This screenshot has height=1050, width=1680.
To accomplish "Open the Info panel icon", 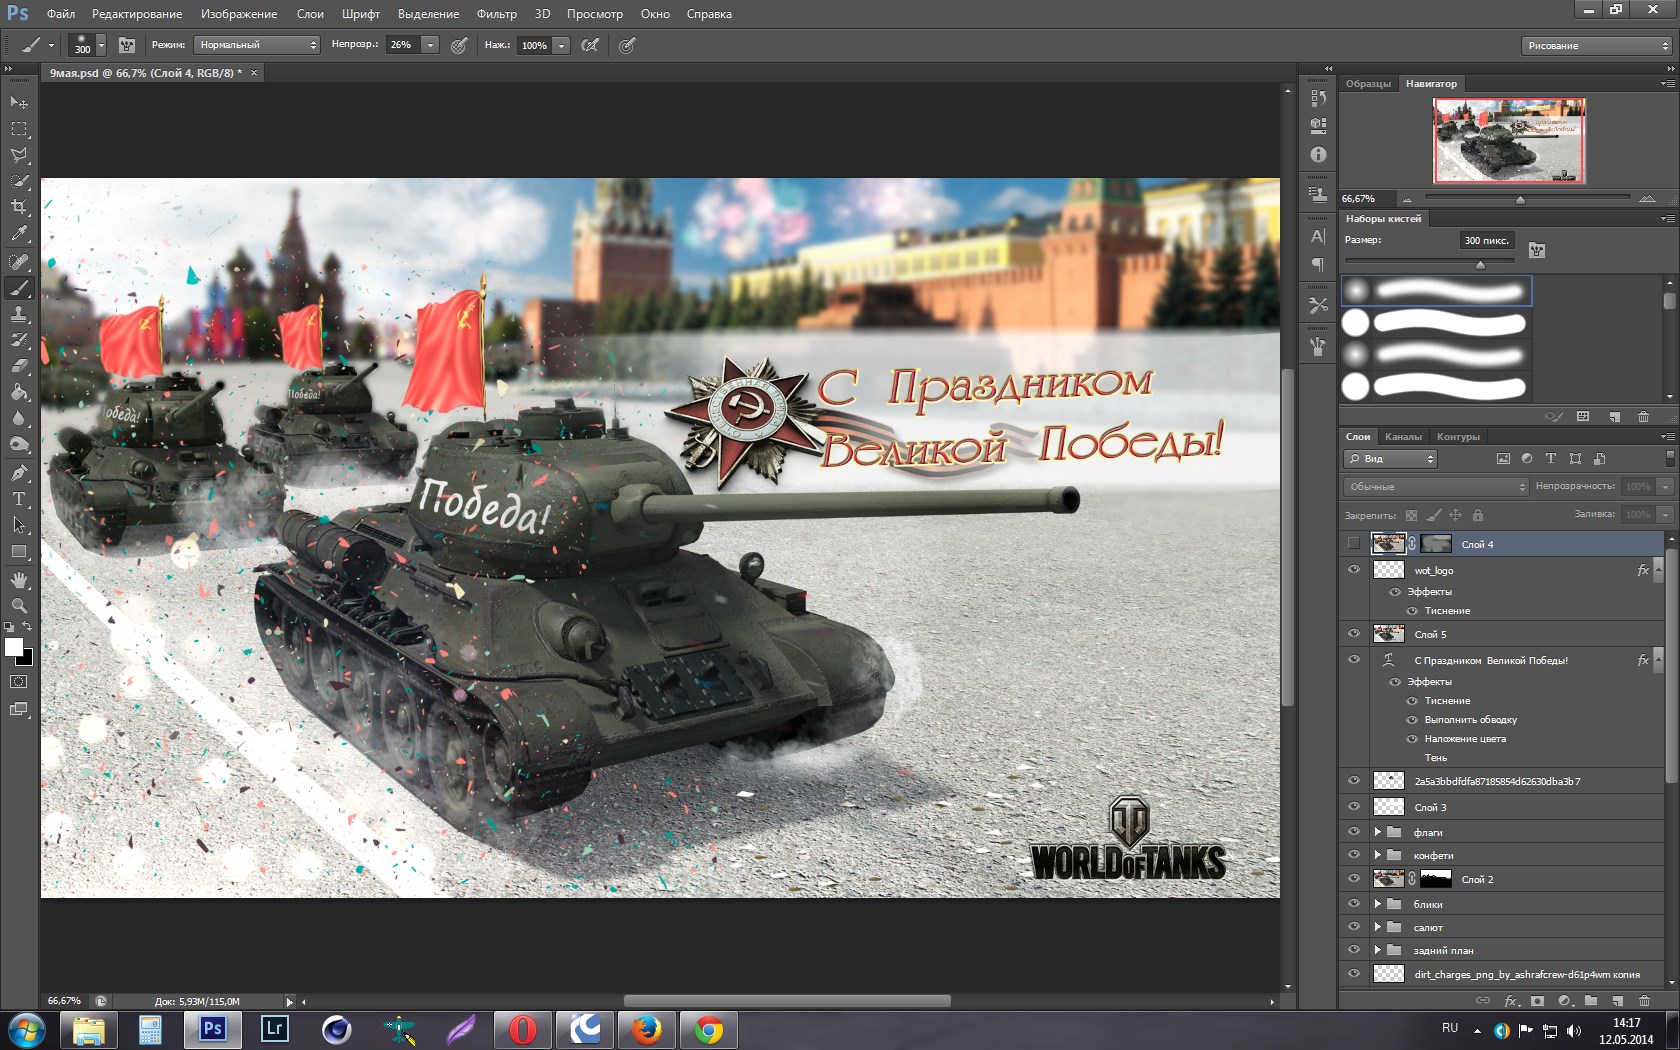I will point(1318,154).
